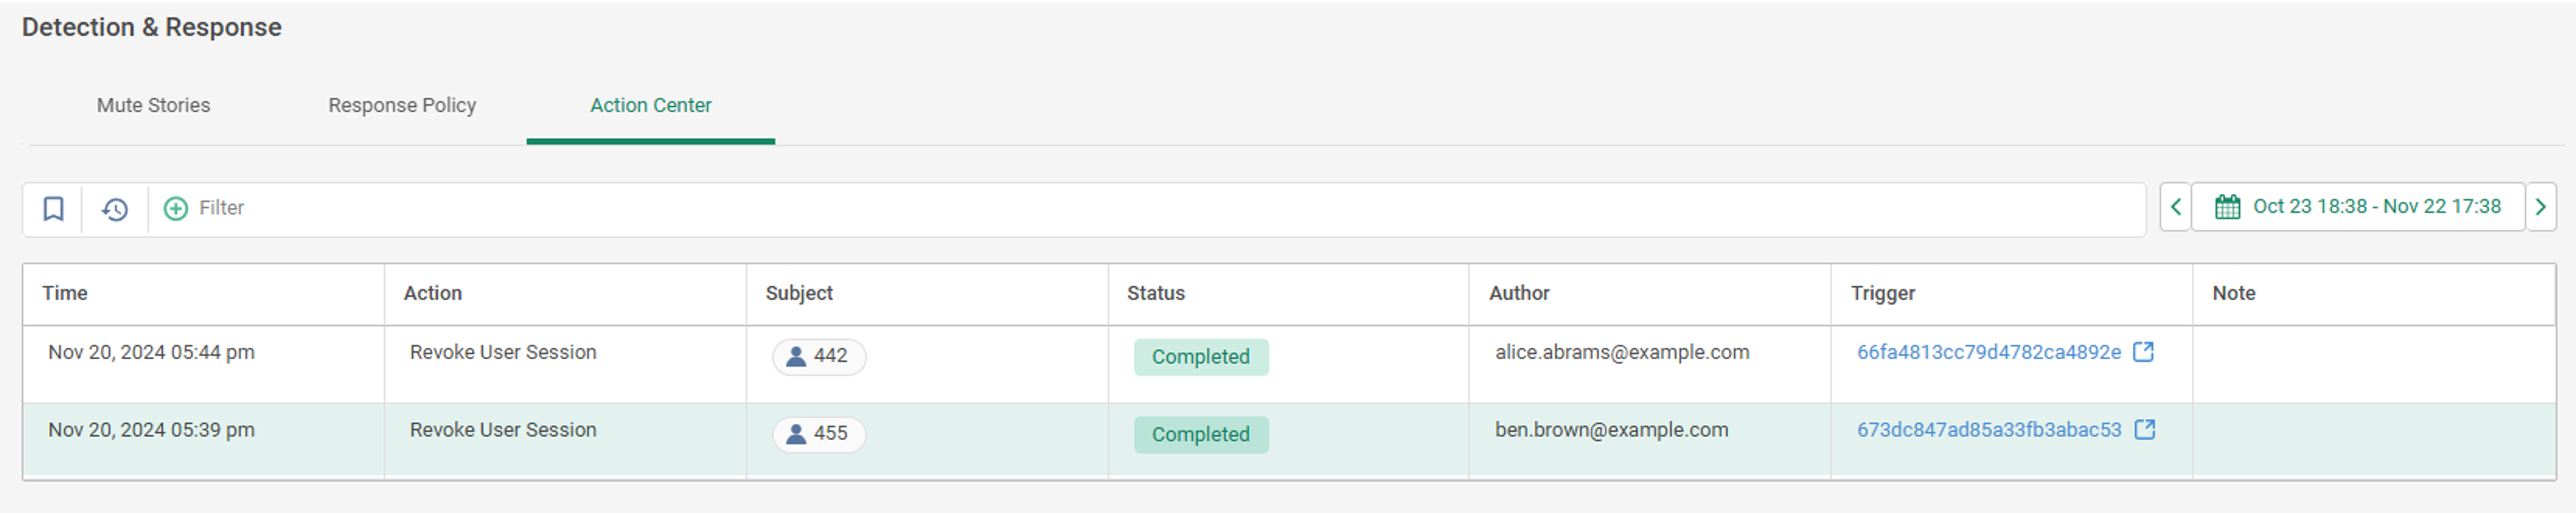The height and width of the screenshot is (515, 2576).
Task: Click the calendar icon in date range
Action: point(2227,207)
